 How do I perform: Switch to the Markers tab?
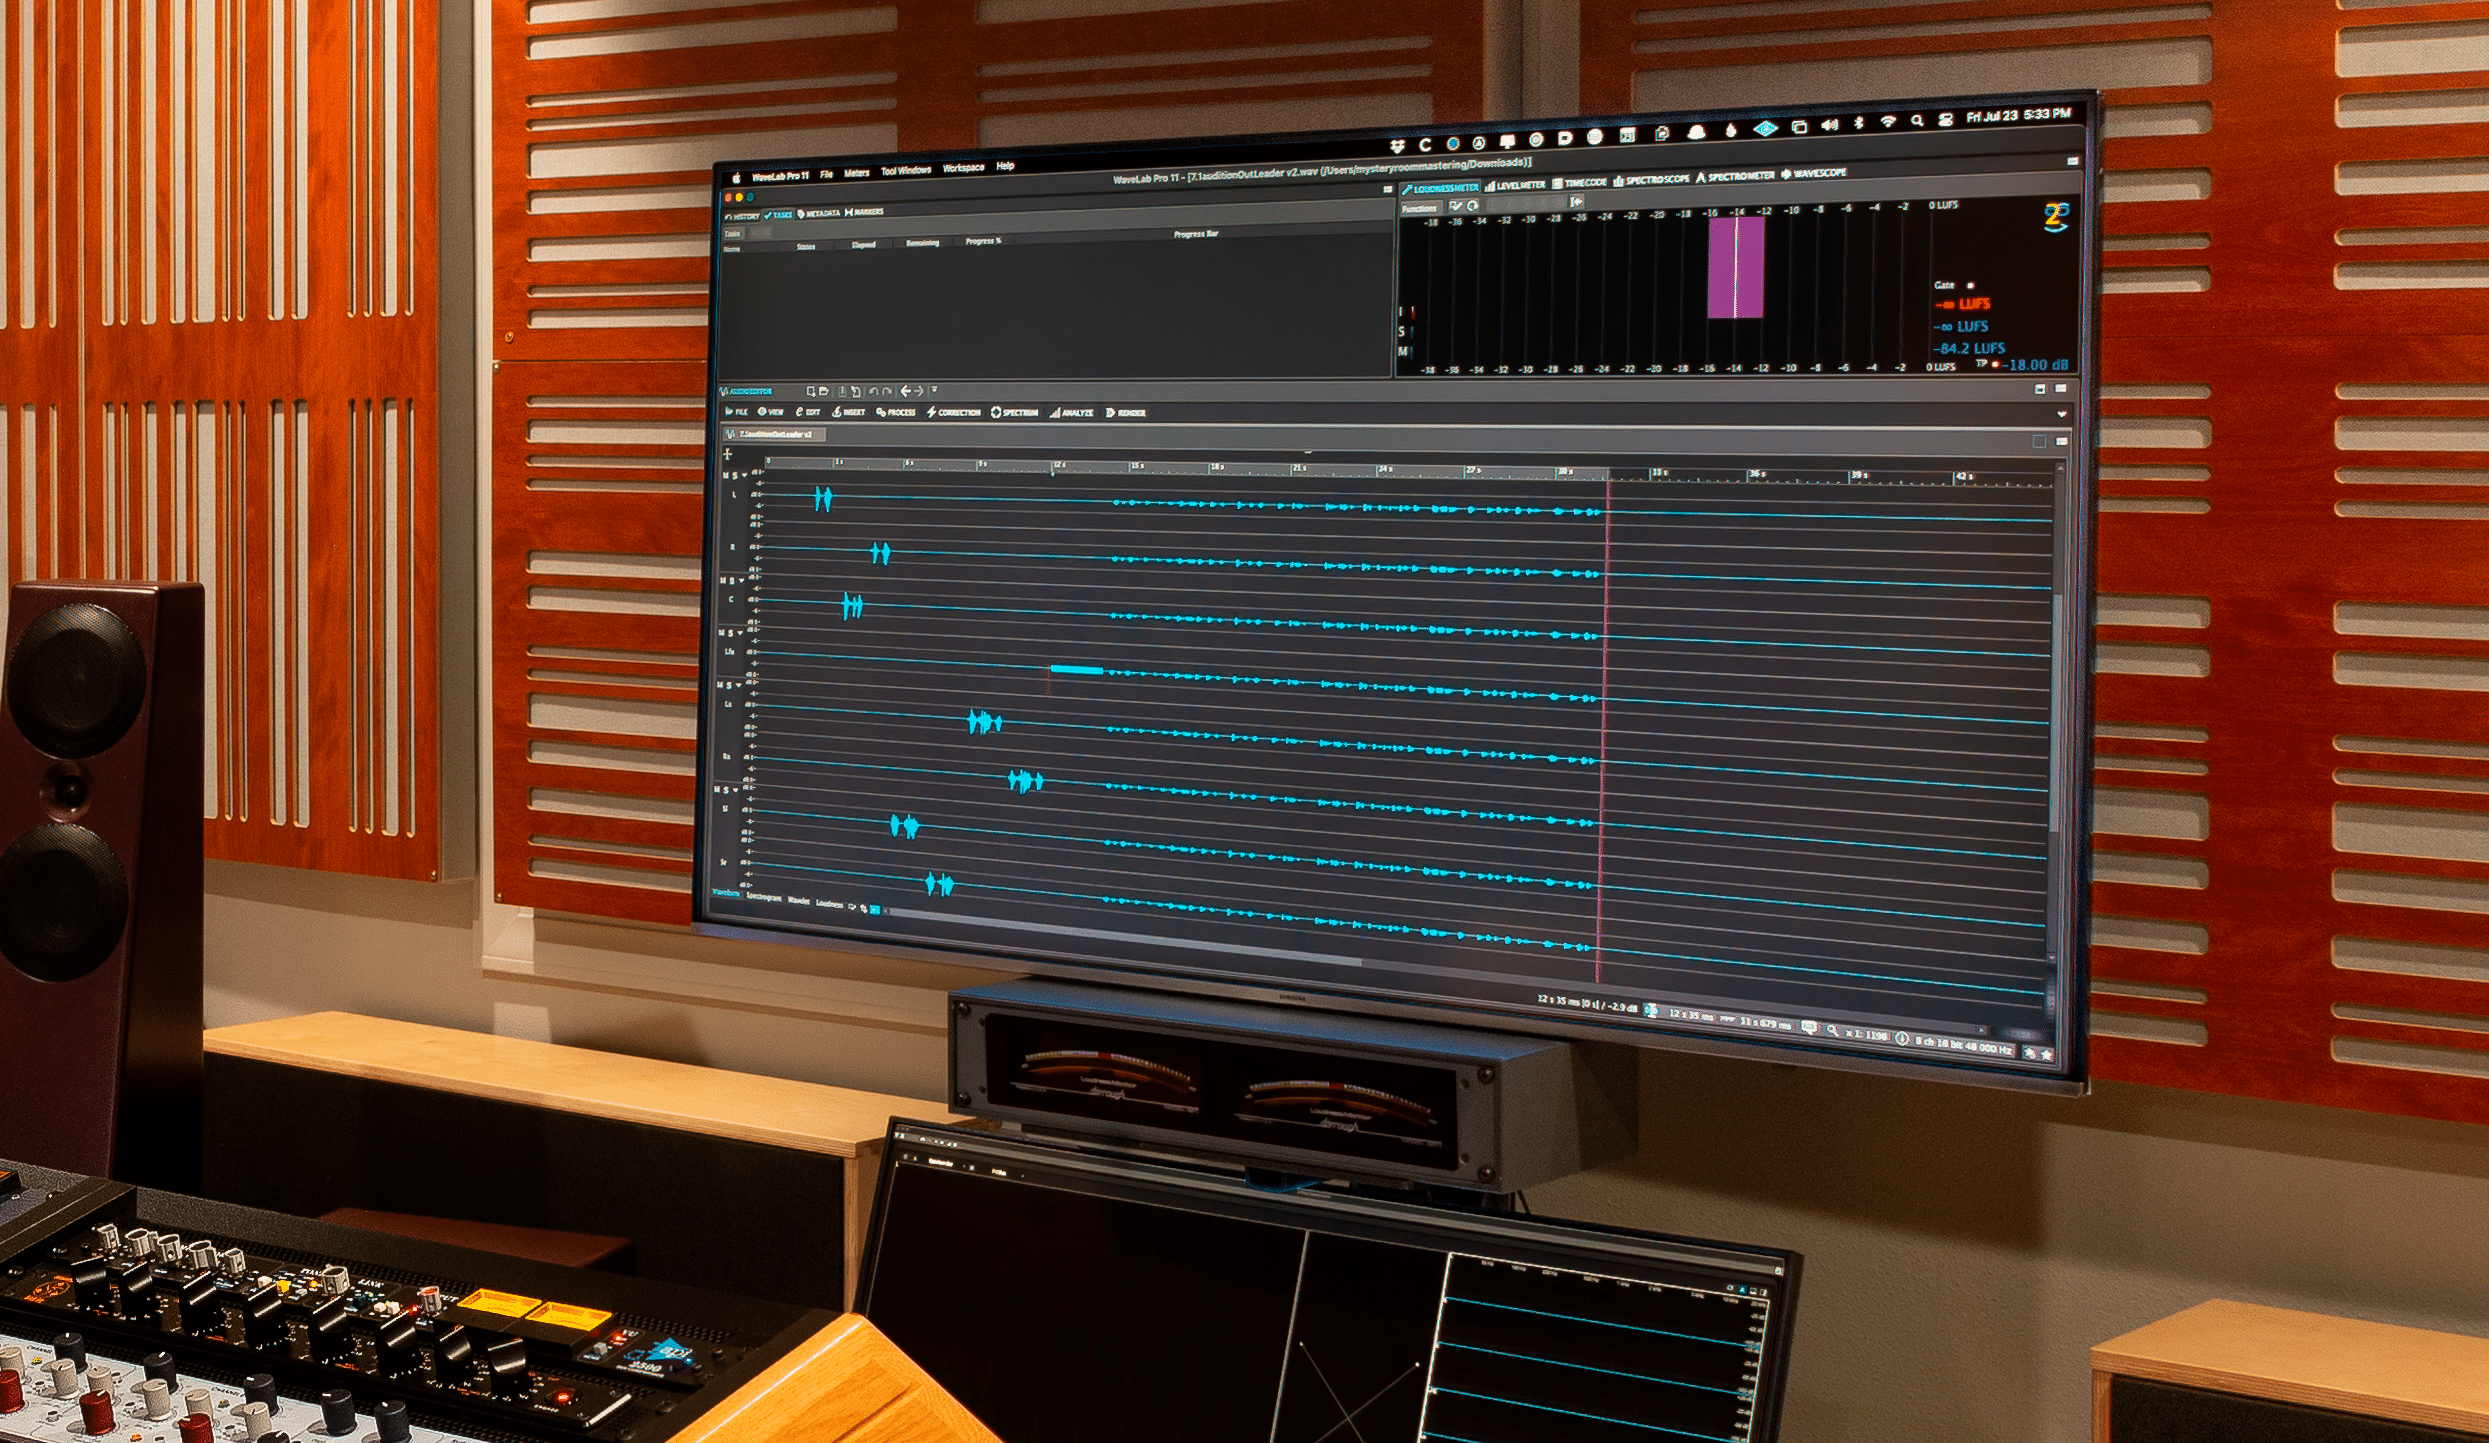[865, 212]
